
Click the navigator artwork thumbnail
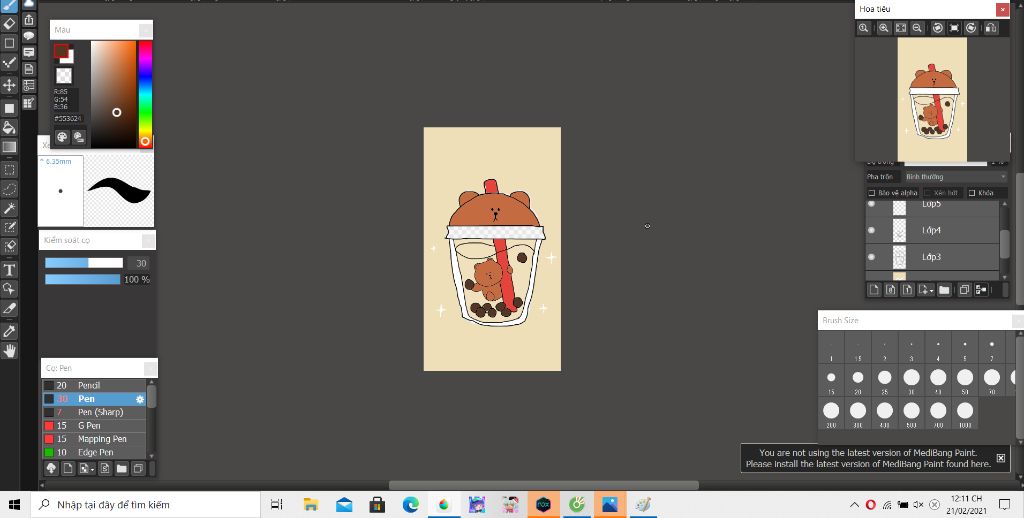[x=933, y=99]
